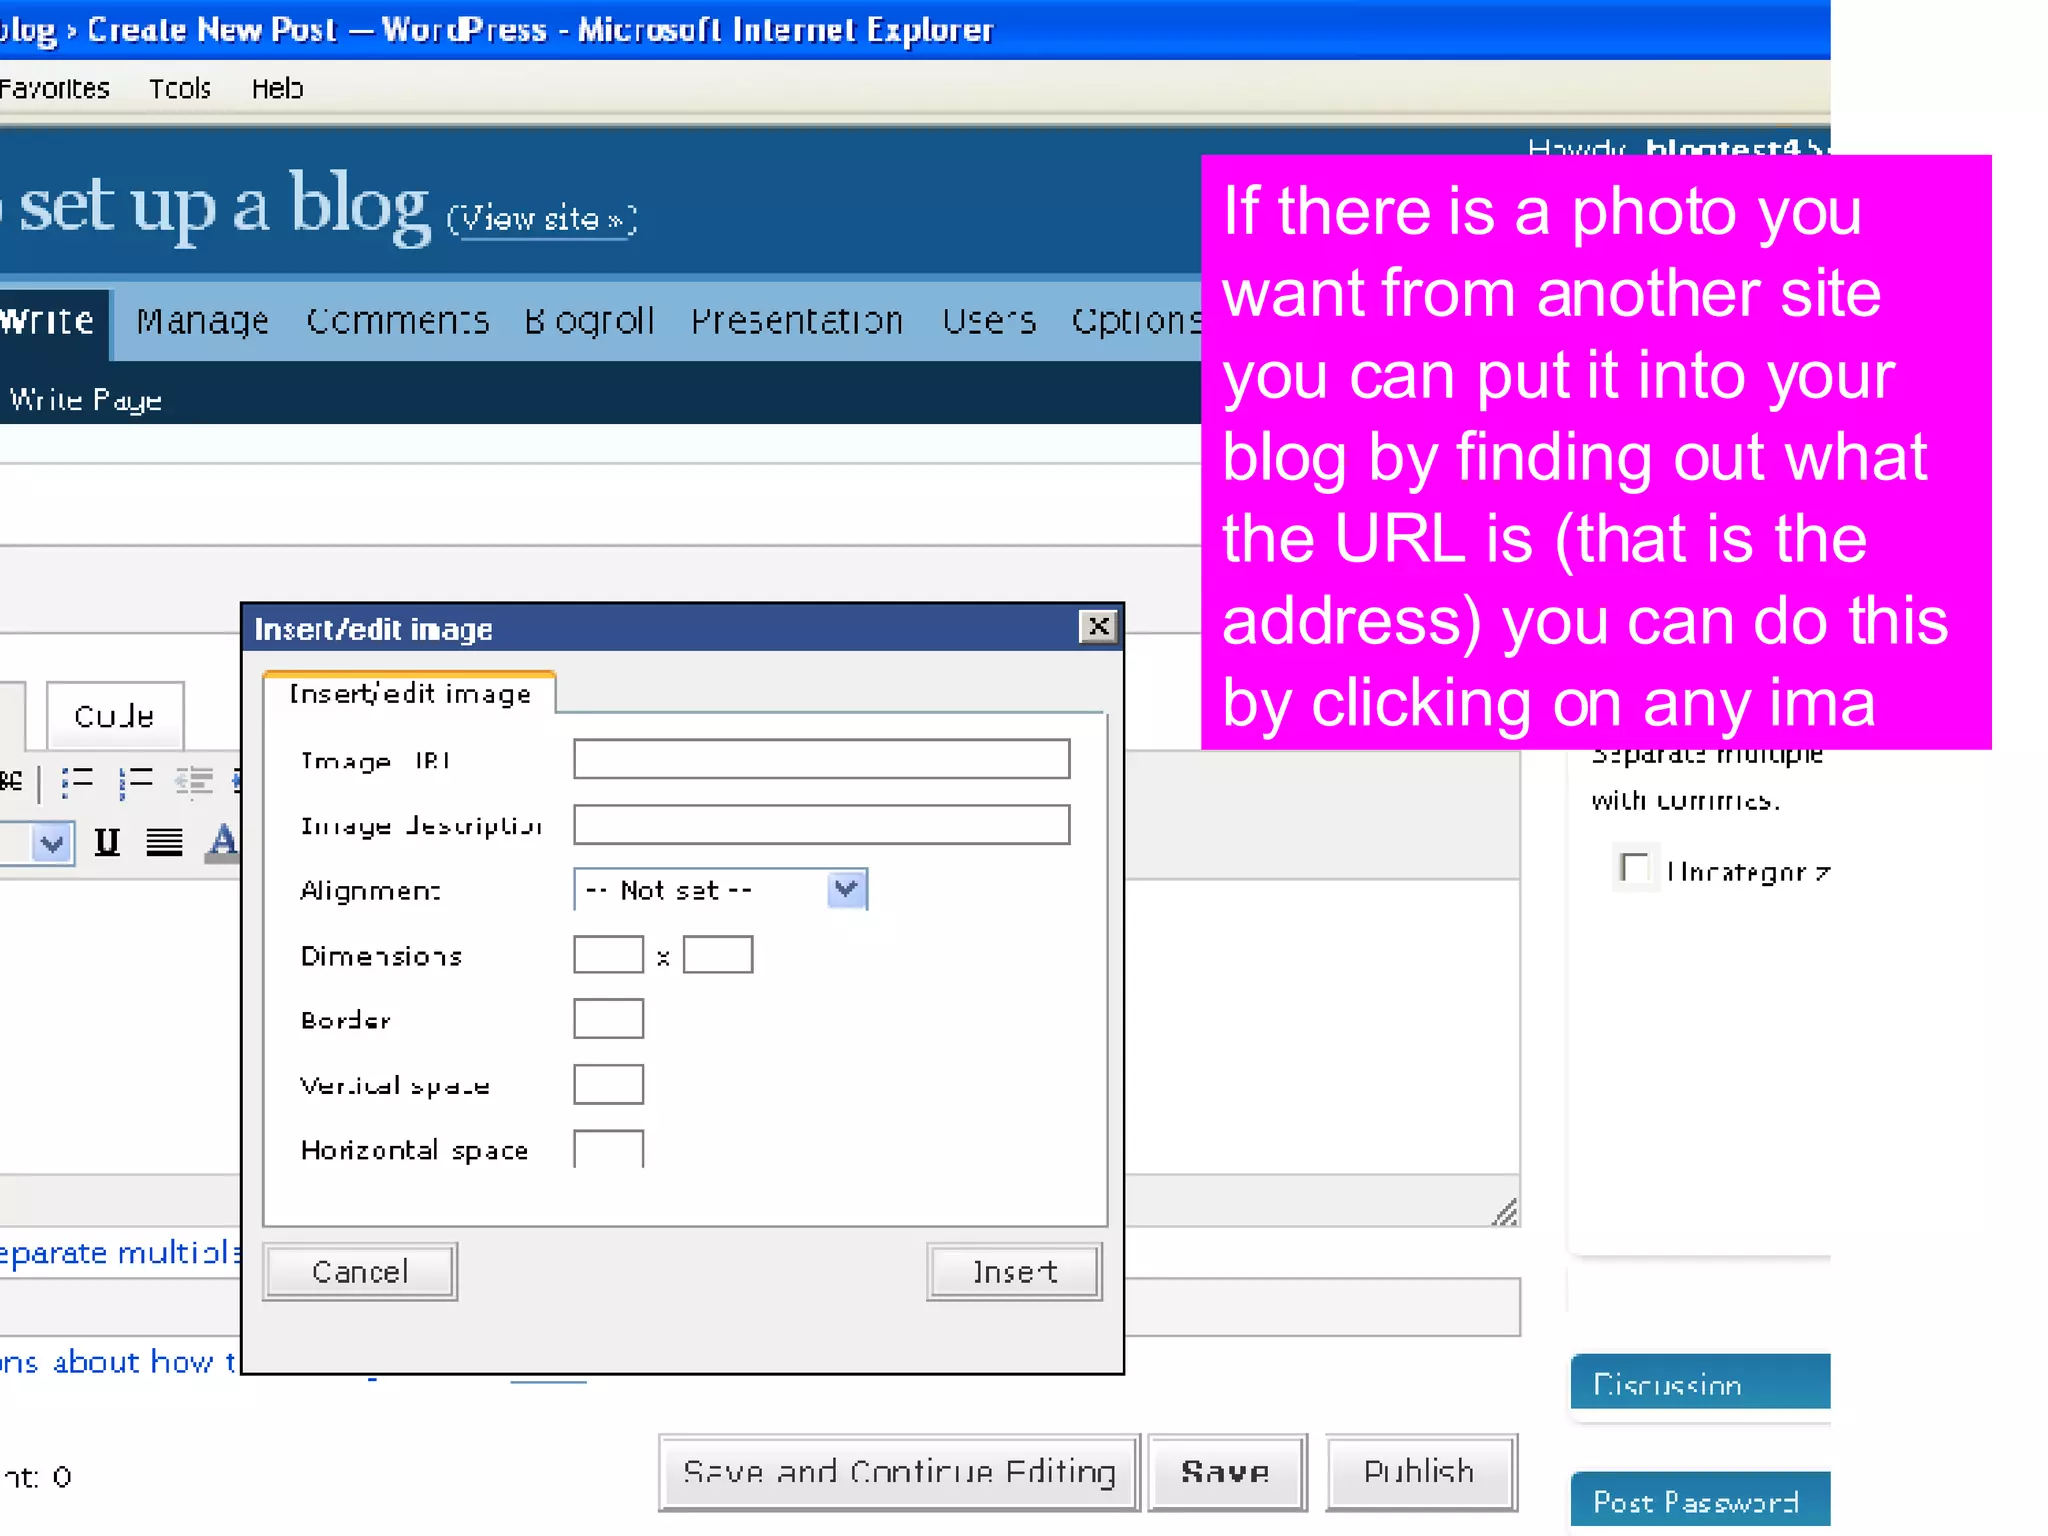Click the bulleted list icon
Image resolution: width=2048 pixels, height=1536 pixels.
pos(77,781)
